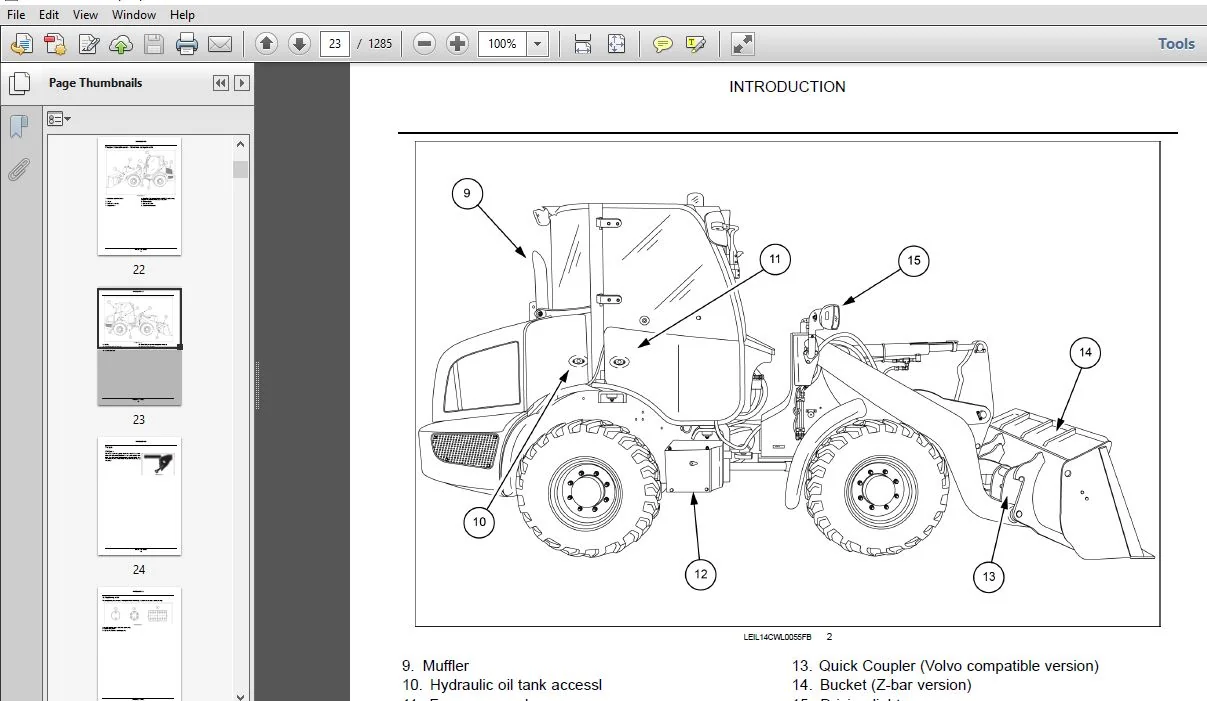Screen dimensions: 1207x701
Task: Click thumbnails scrollbar down arrow
Action: coord(240,696)
